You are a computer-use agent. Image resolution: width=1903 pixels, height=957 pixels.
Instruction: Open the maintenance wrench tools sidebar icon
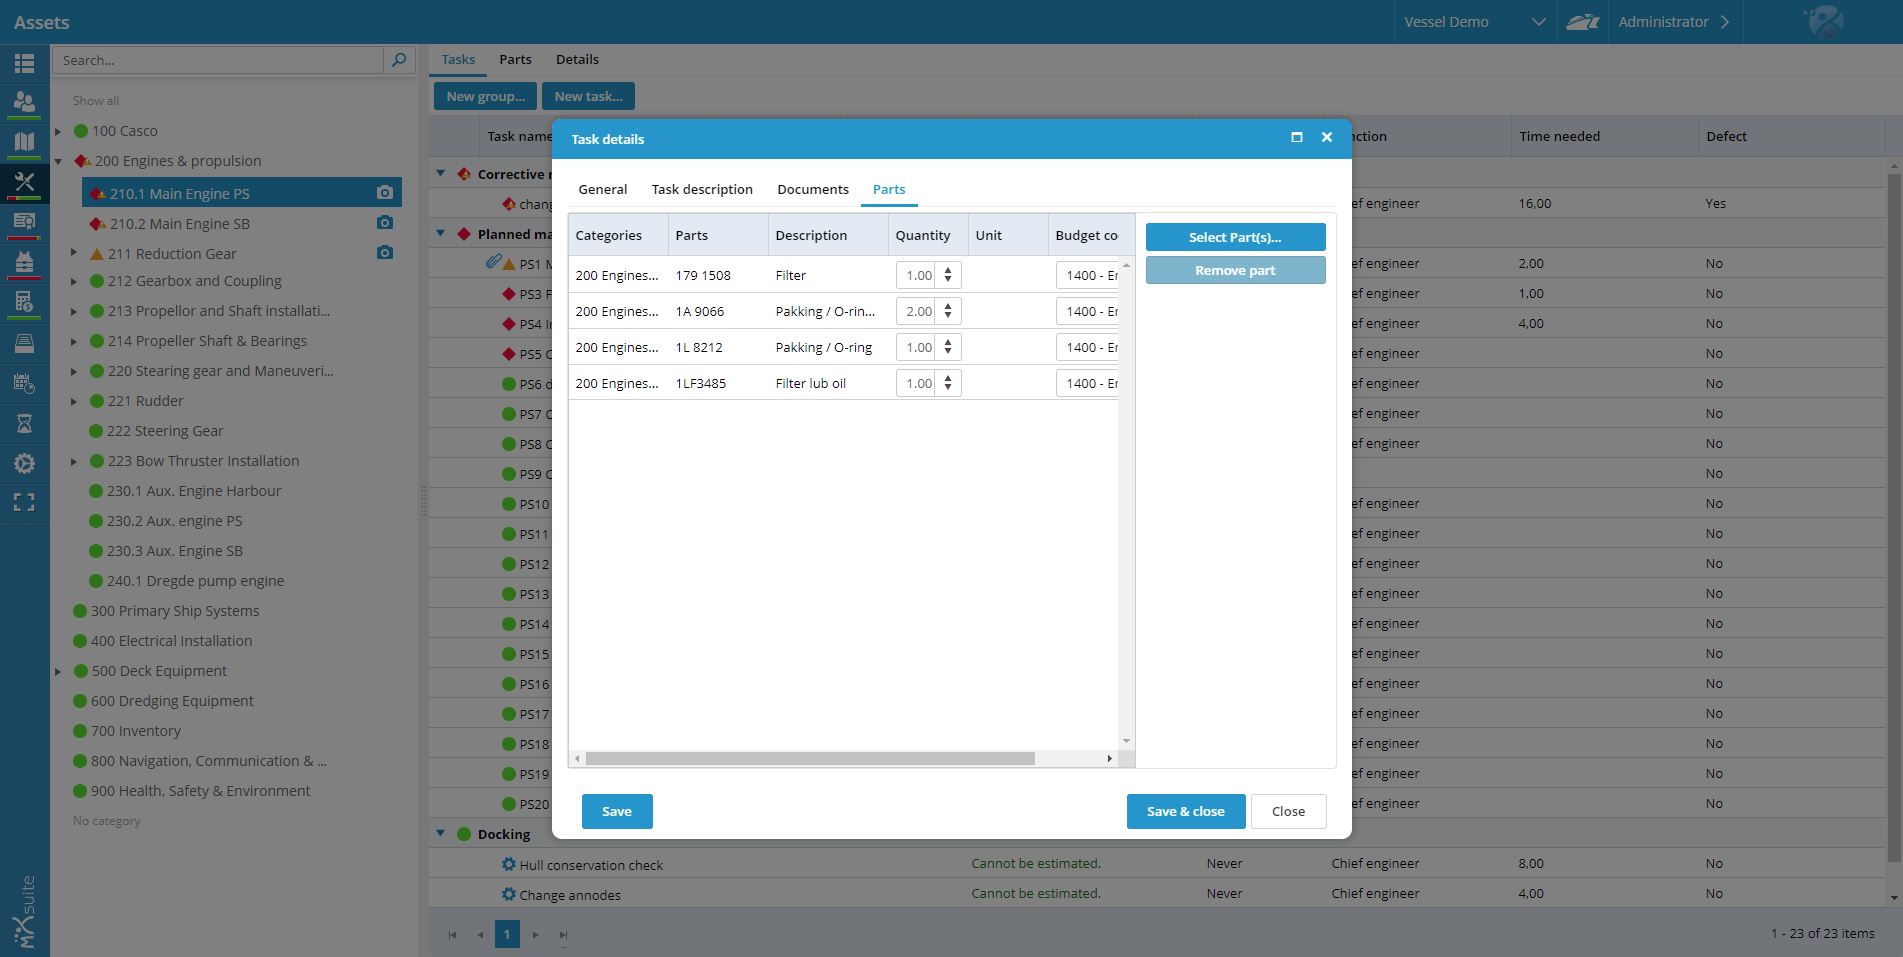[24, 182]
